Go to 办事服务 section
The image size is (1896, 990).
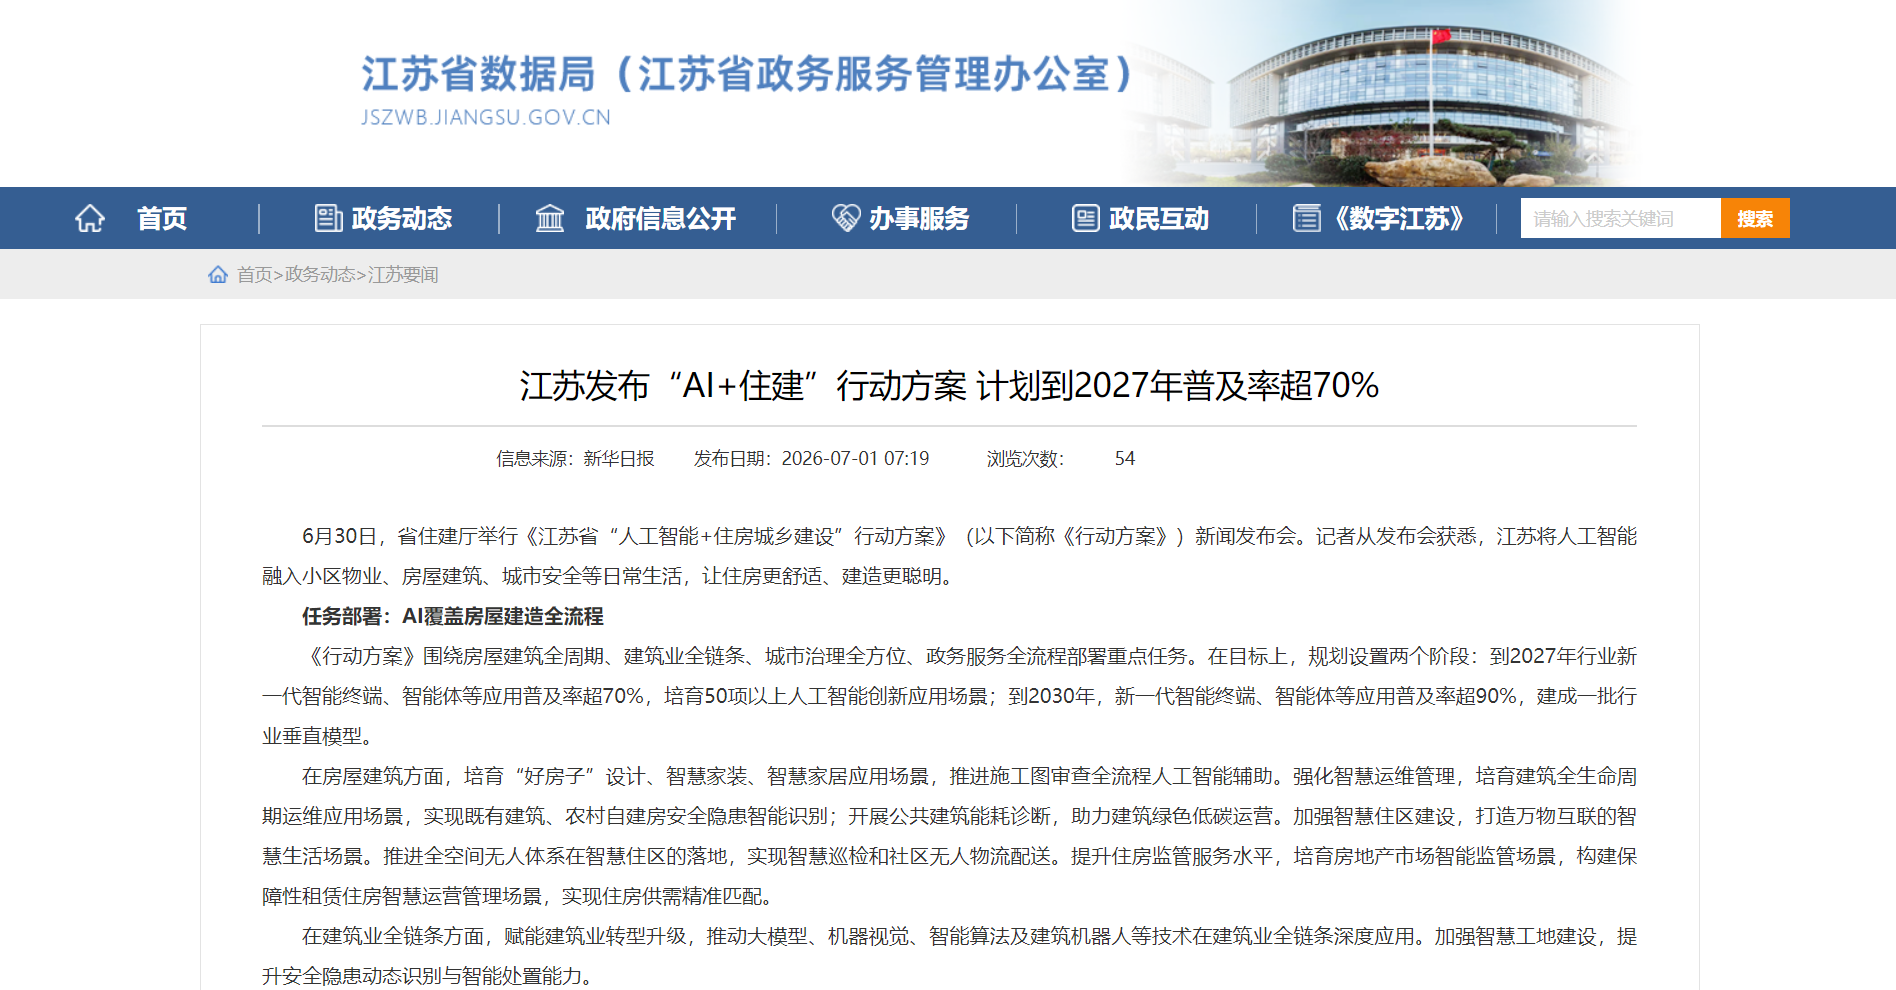coord(919,218)
